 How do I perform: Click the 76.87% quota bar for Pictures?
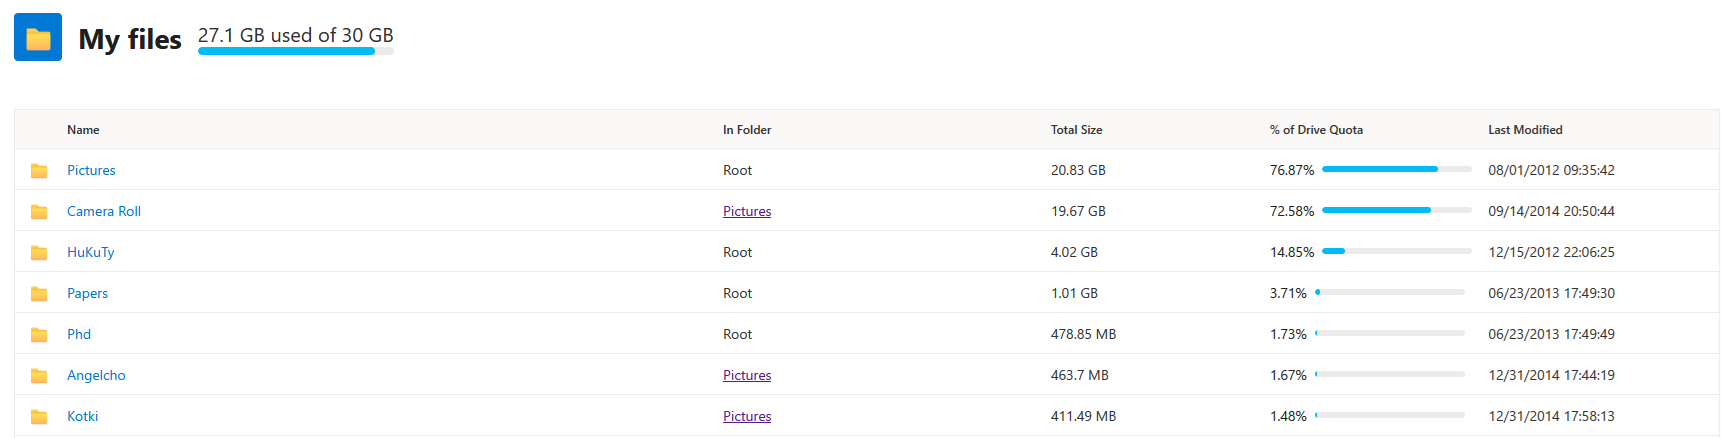[x=1397, y=170]
